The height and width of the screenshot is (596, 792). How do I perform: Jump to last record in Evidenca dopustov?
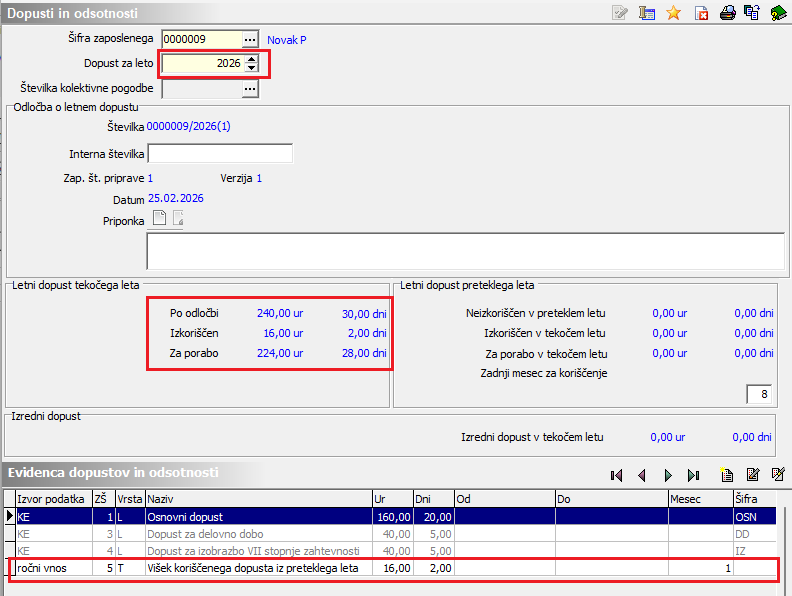click(693, 475)
